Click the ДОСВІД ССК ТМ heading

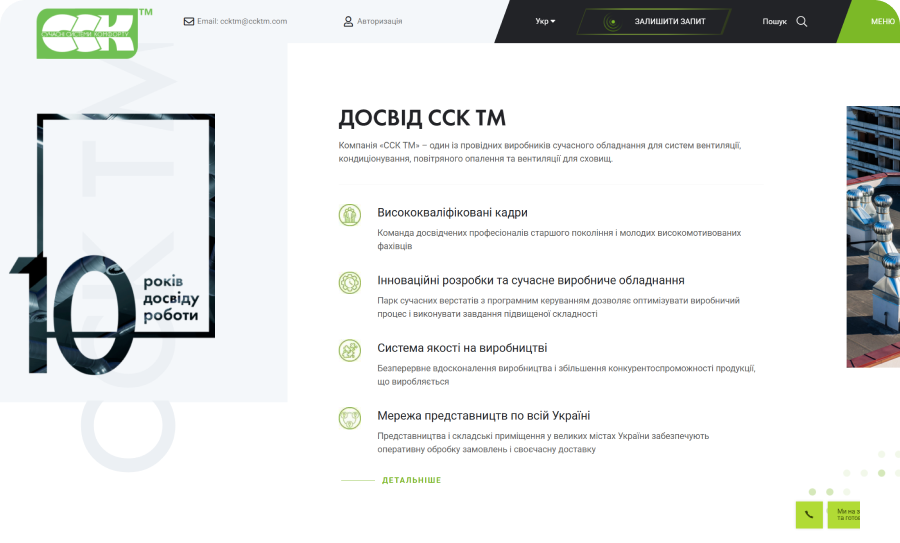422,118
